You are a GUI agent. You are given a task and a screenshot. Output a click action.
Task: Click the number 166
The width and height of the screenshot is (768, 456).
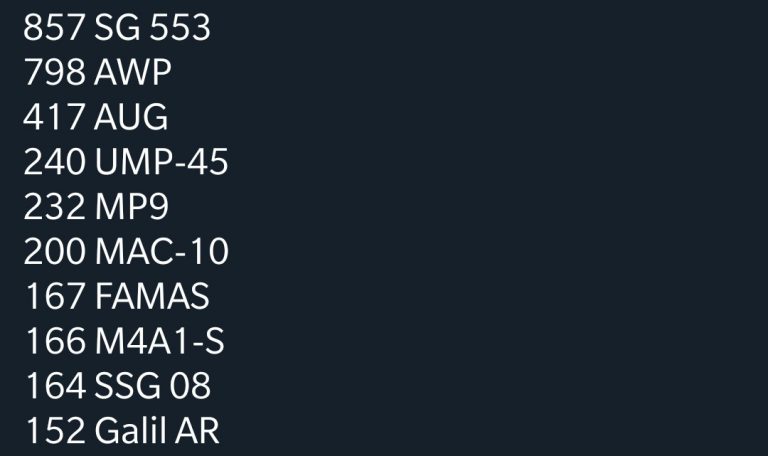(54, 342)
